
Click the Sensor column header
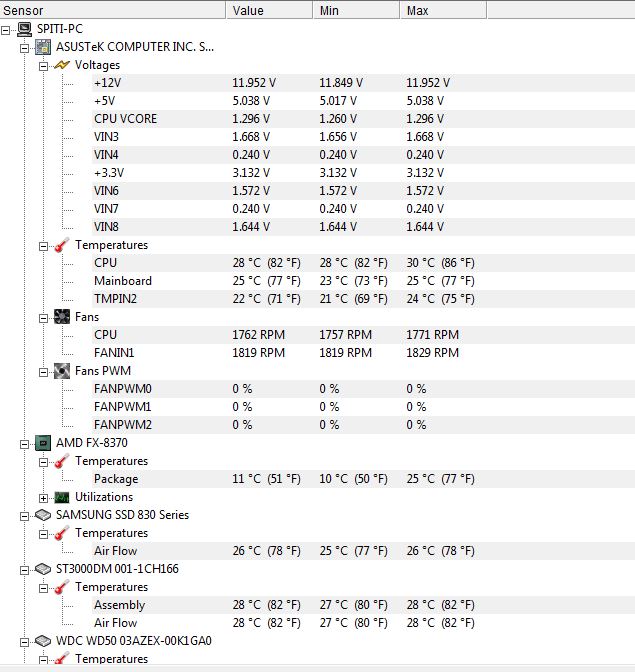(x=113, y=10)
